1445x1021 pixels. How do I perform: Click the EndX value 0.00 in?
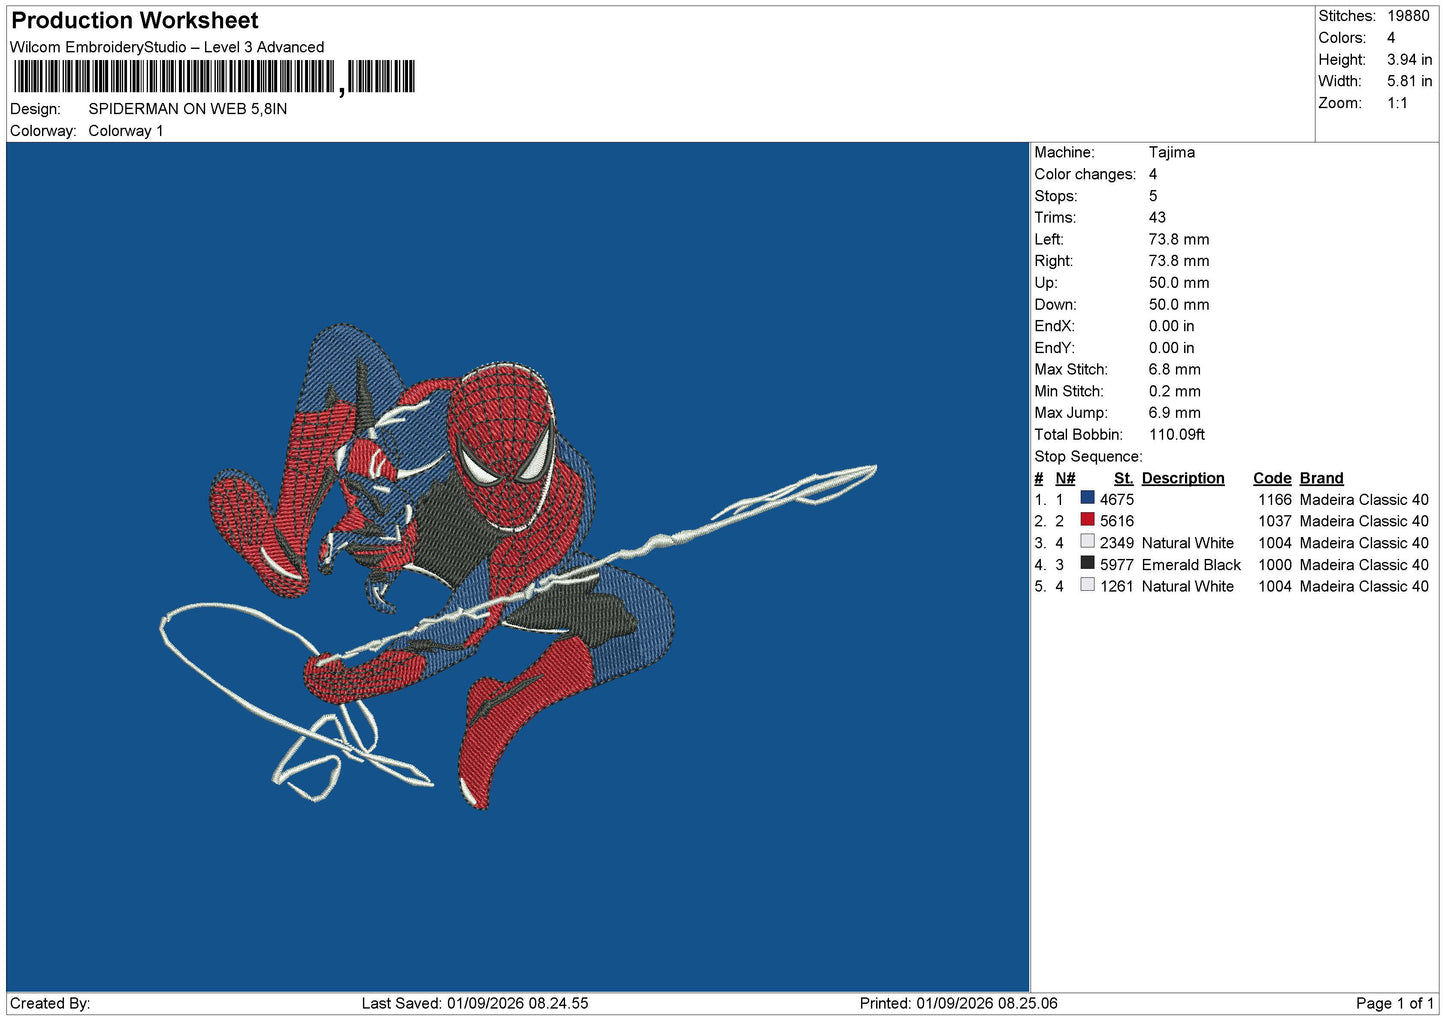1171,326
